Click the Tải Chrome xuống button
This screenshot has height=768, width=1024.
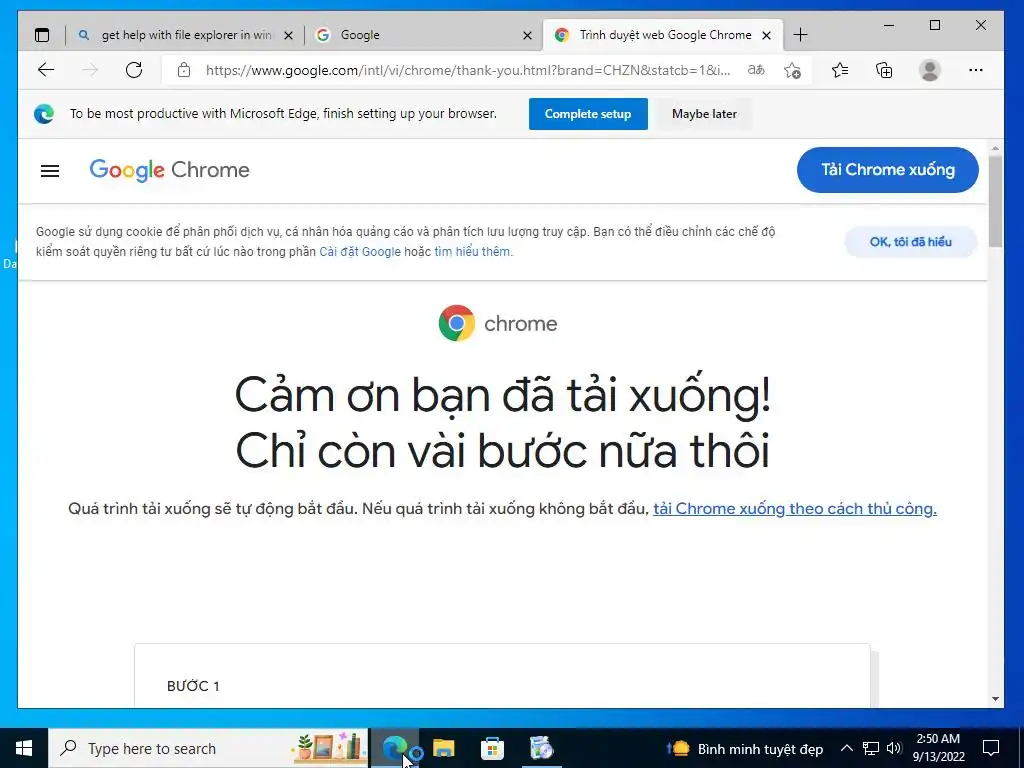click(888, 170)
